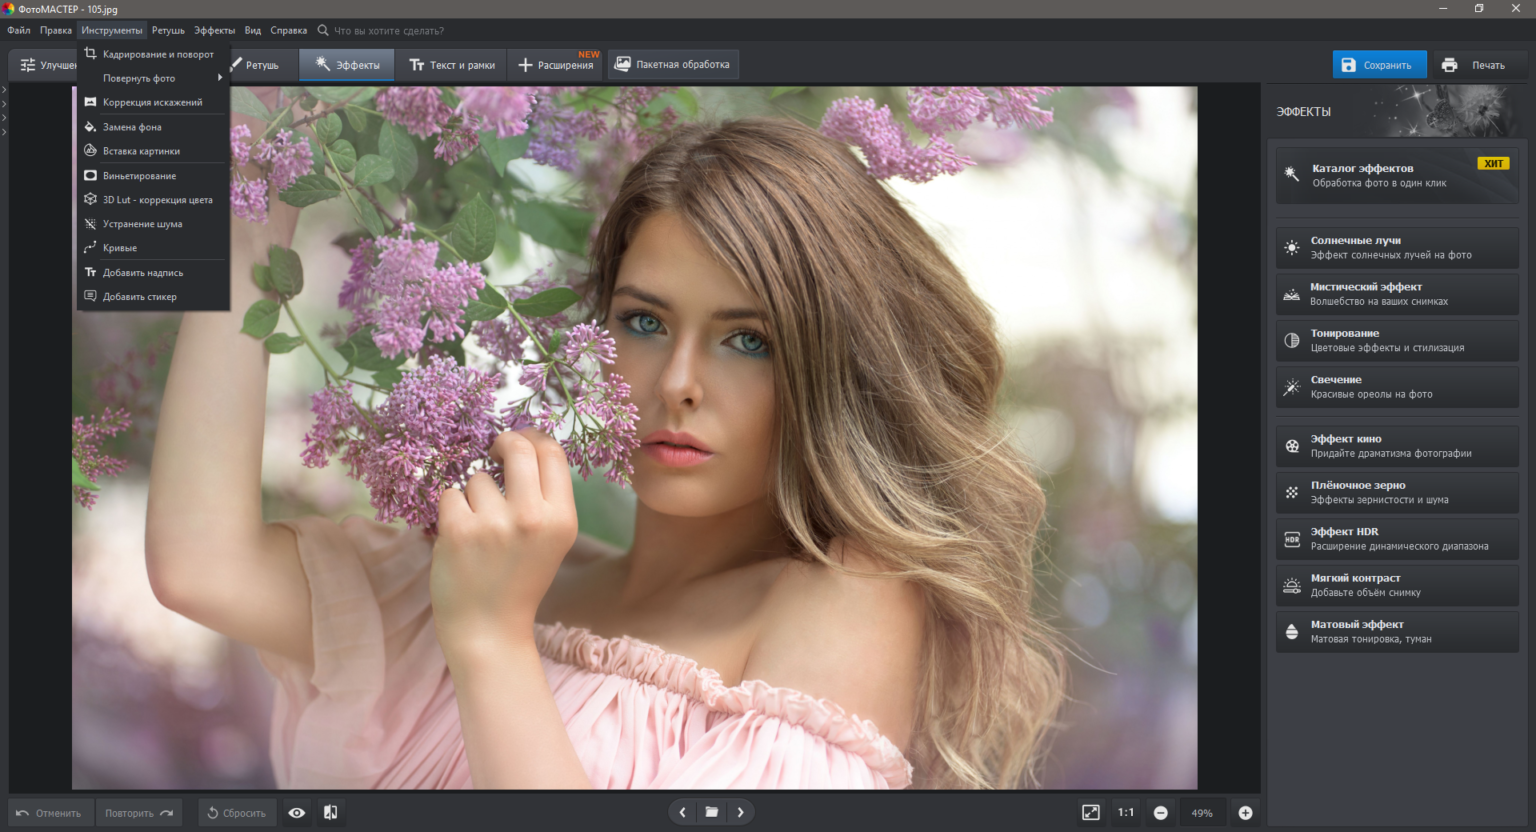Go to previous photo with left arrow

[x=683, y=812]
